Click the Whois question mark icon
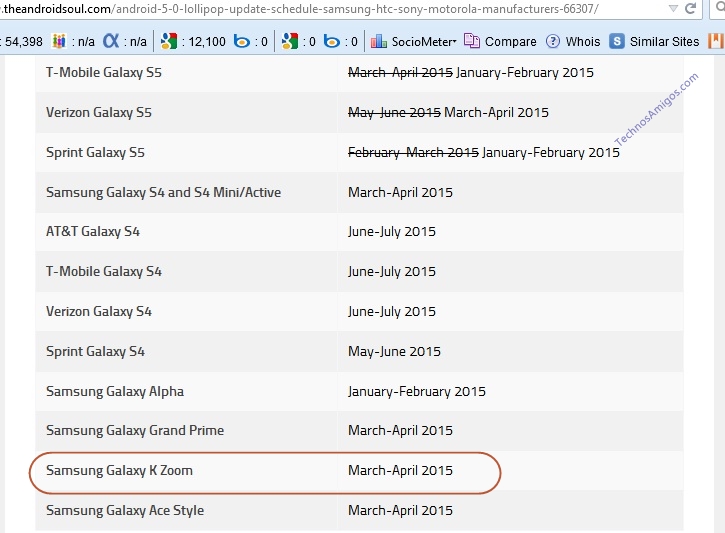Viewport: 725px width, 533px height. [x=553, y=41]
